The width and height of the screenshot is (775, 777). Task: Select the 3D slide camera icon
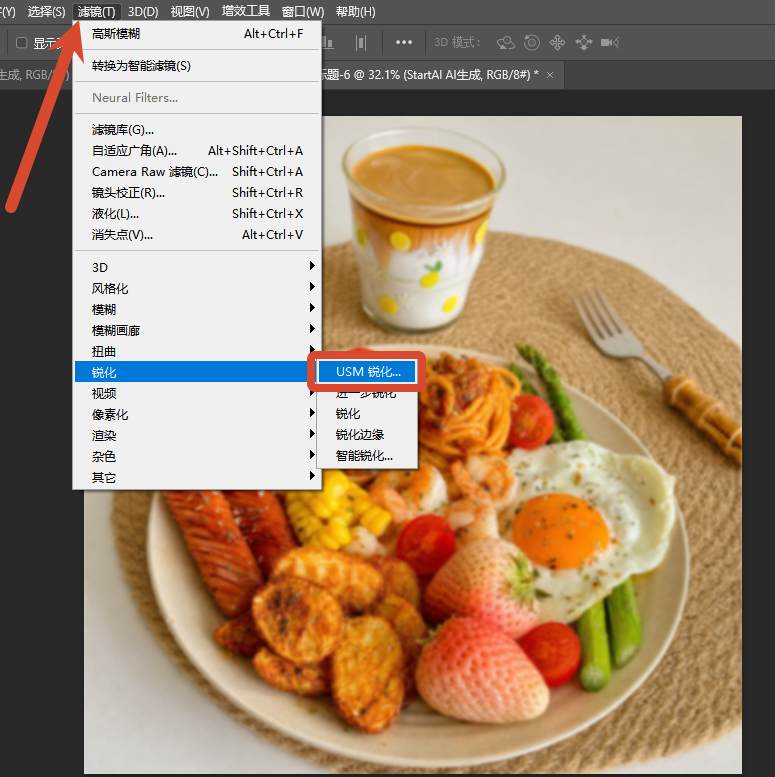(x=584, y=43)
